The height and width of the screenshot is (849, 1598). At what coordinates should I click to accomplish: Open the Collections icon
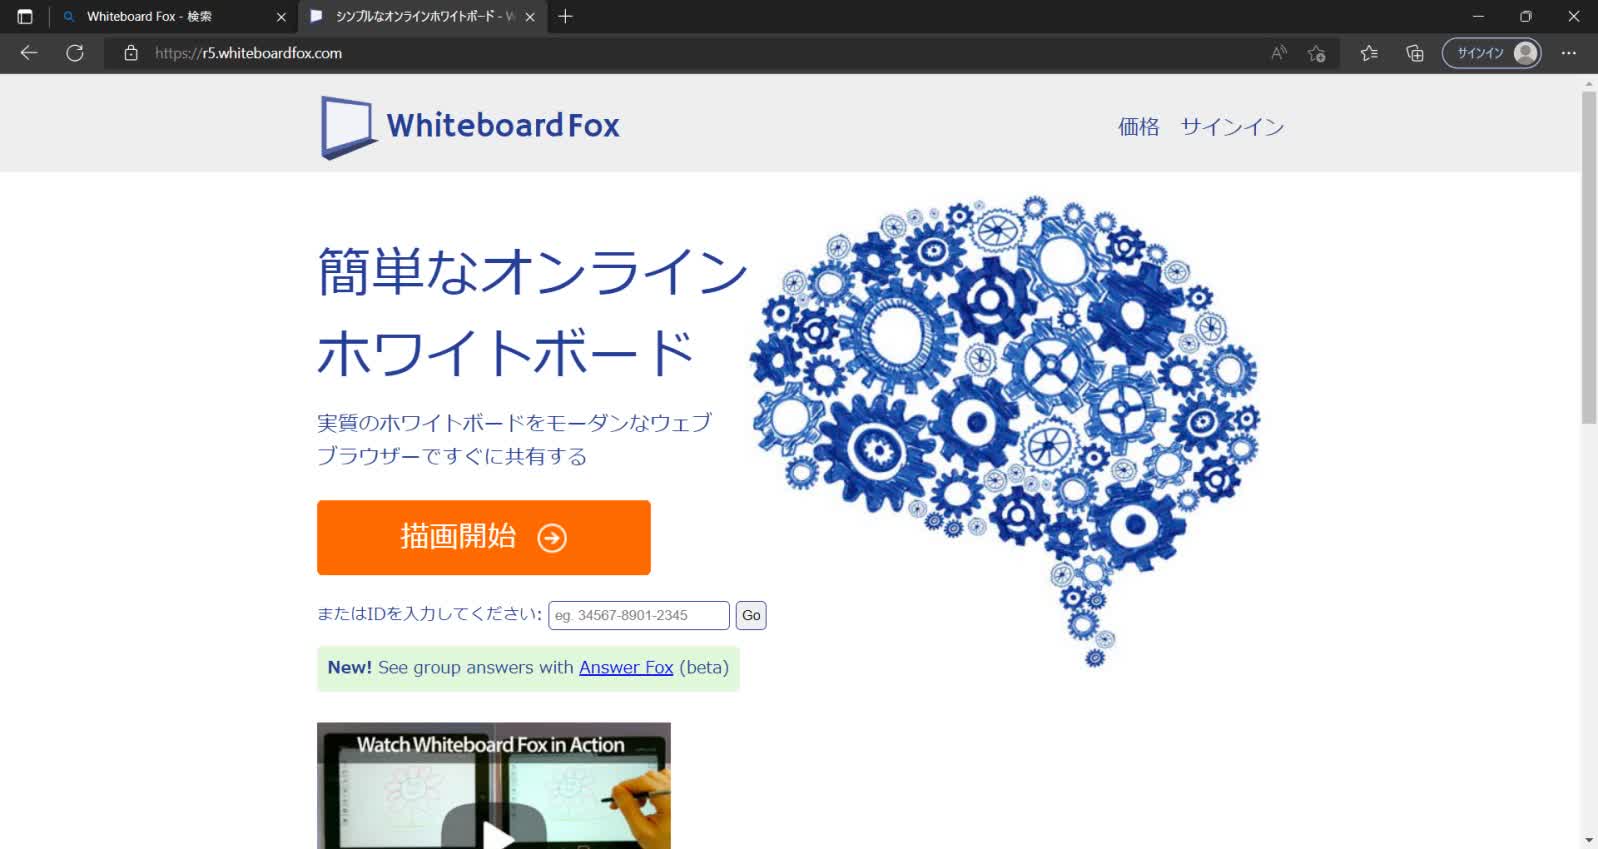[x=1415, y=53]
